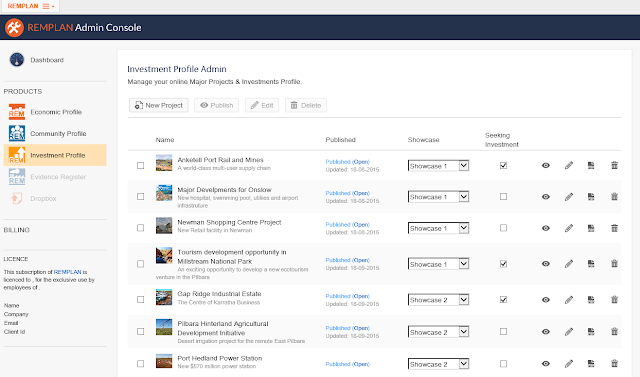Duplicate the Major Develpments for Onslow project
Viewport: 640px width, 377px height.
591,197
